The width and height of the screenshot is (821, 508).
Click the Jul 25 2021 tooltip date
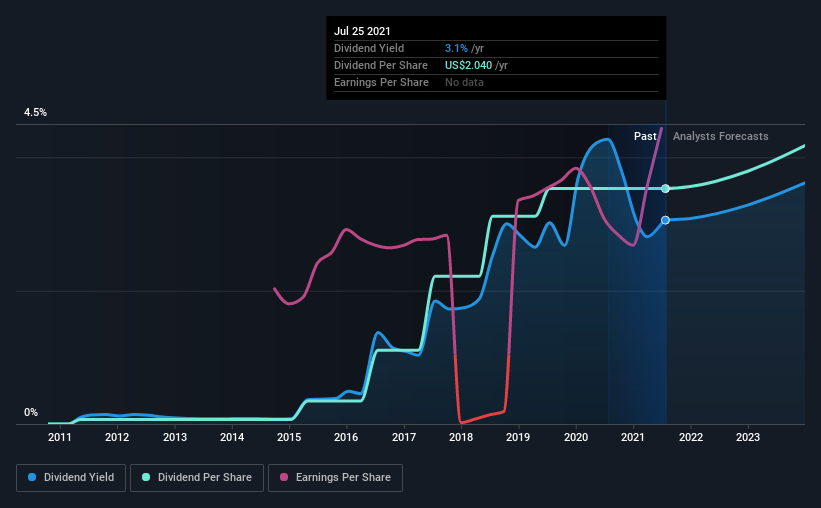click(362, 31)
